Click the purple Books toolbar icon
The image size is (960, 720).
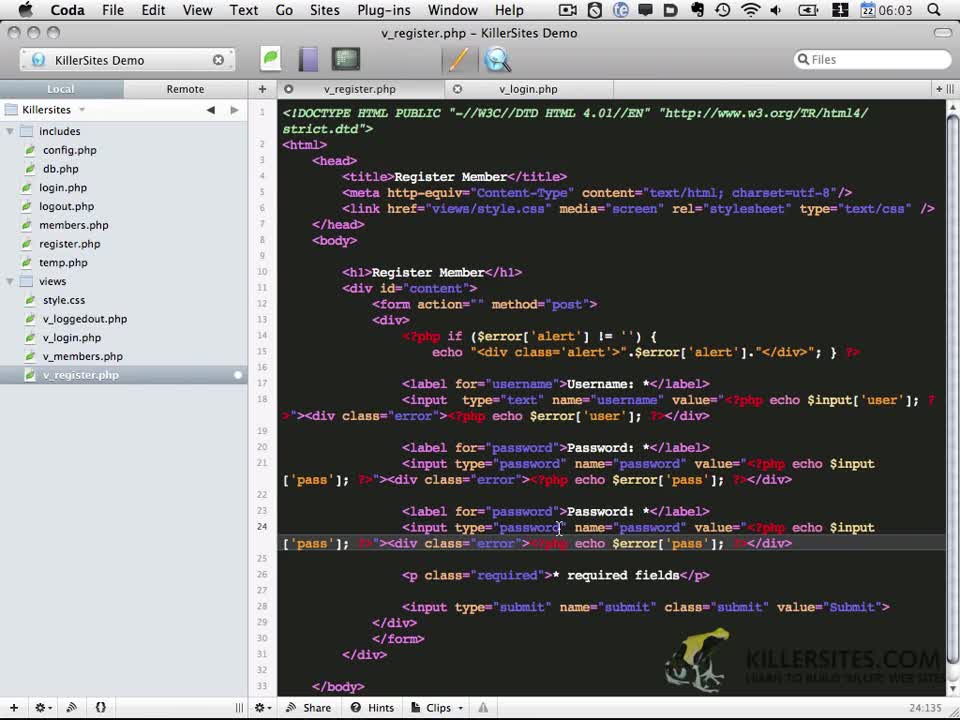coord(308,59)
